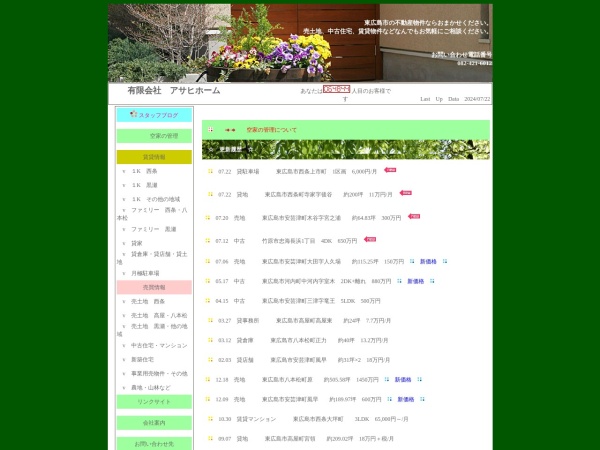Click the new badge on 貸駐車場 西条上市町 row
The height and width of the screenshot is (450, 600).
390,170
